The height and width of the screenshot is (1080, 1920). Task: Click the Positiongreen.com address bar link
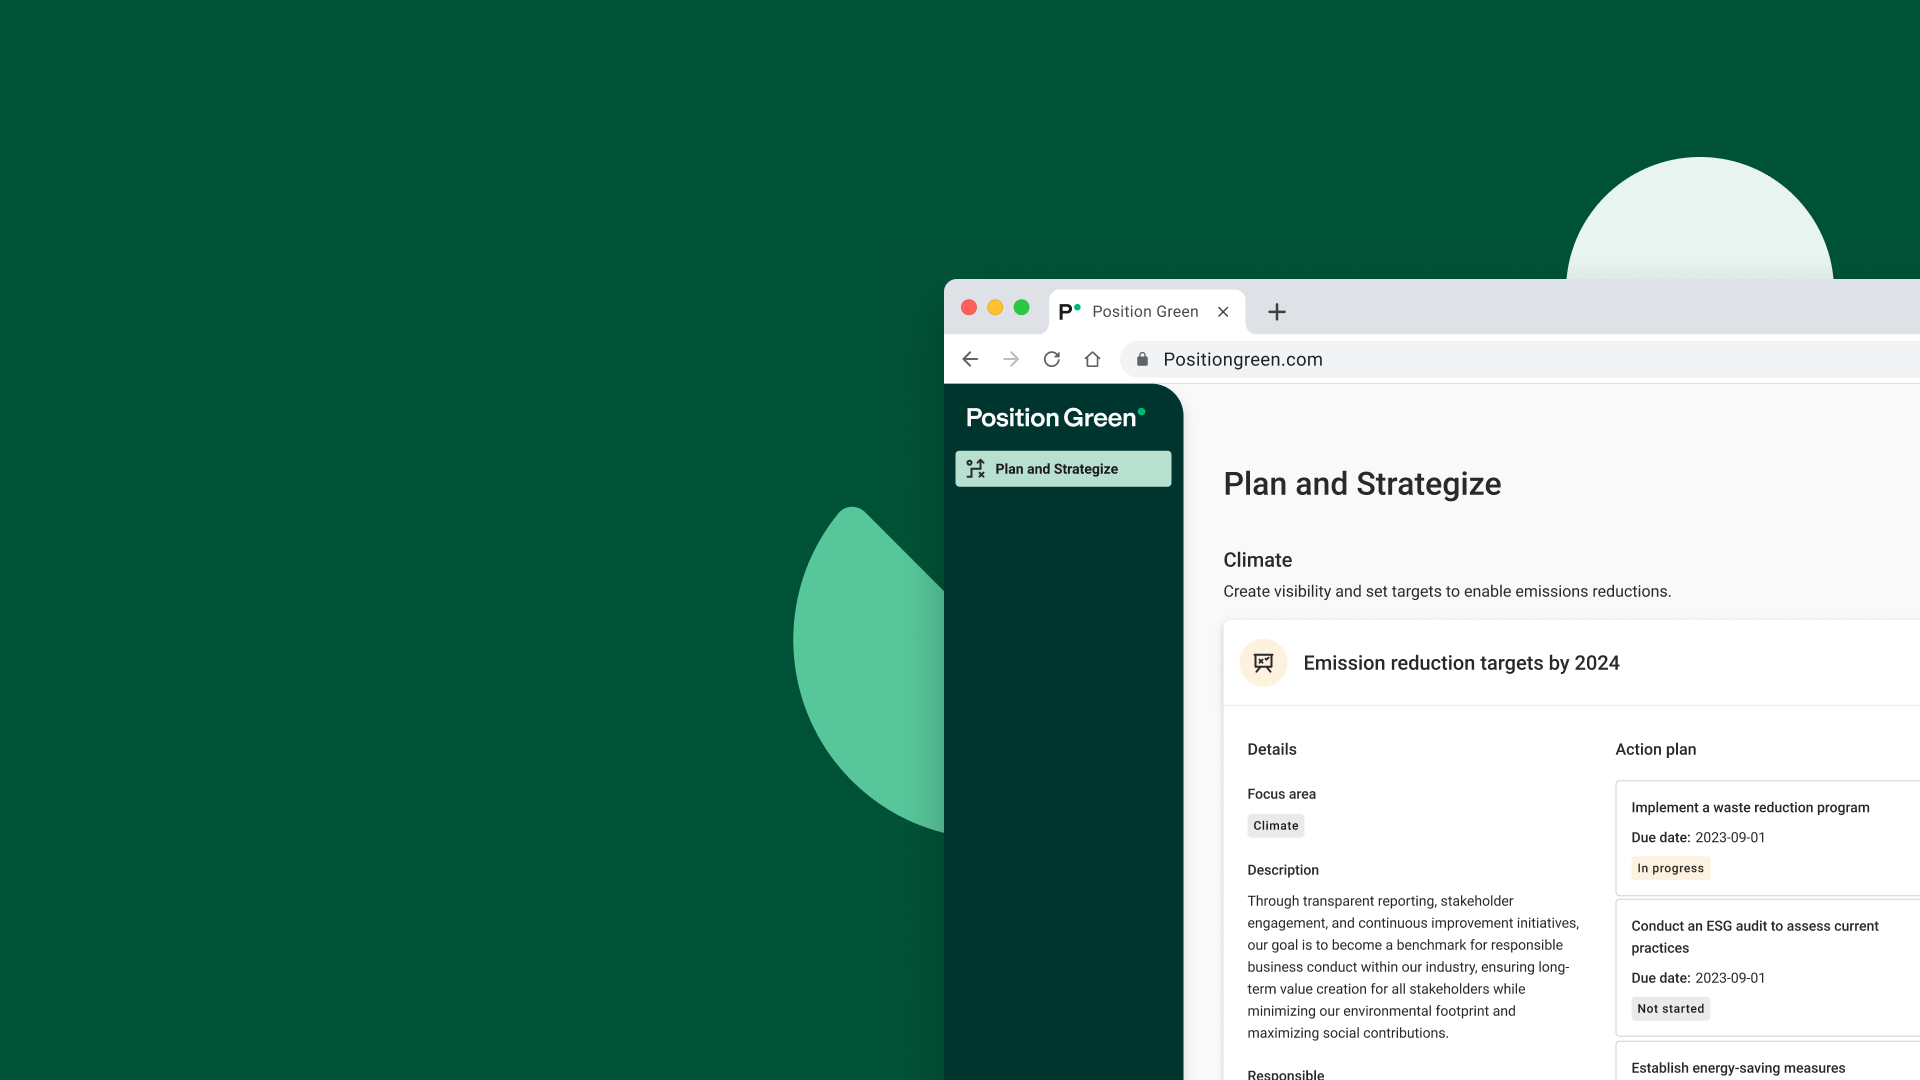(1244, 359)
